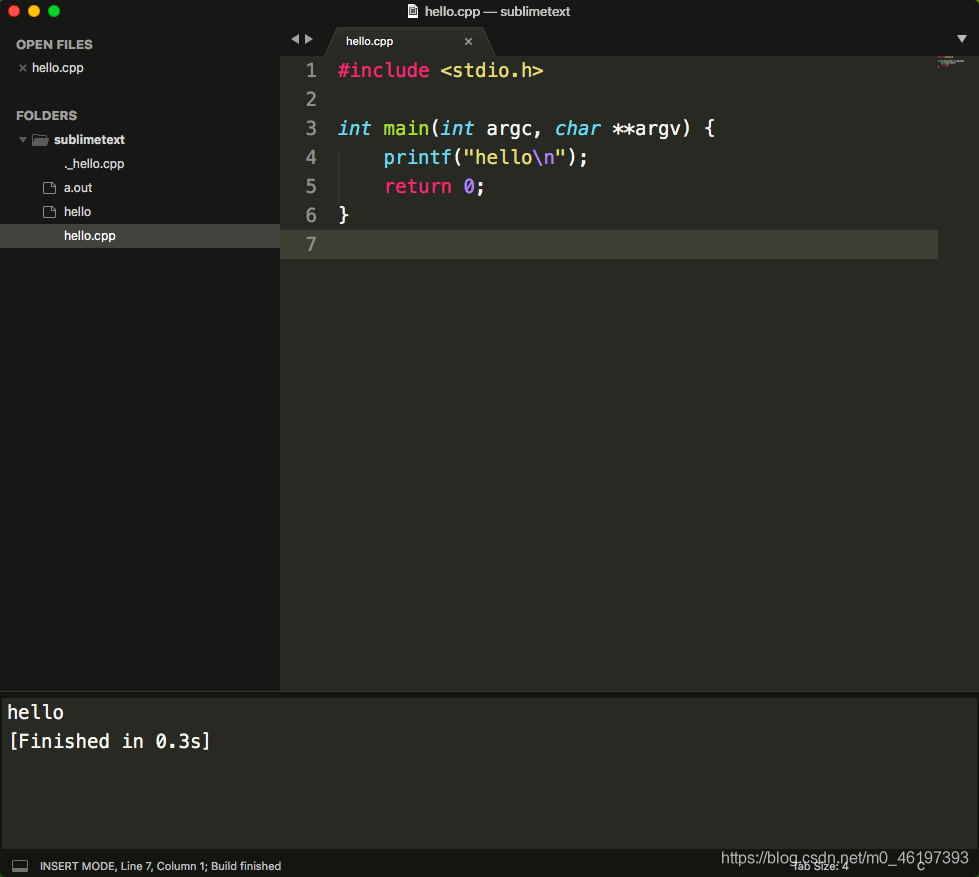The width and height of the screenshot is (979, 877).
Task: Click the file icon in title bar
Action: click(x=413, y=11)
